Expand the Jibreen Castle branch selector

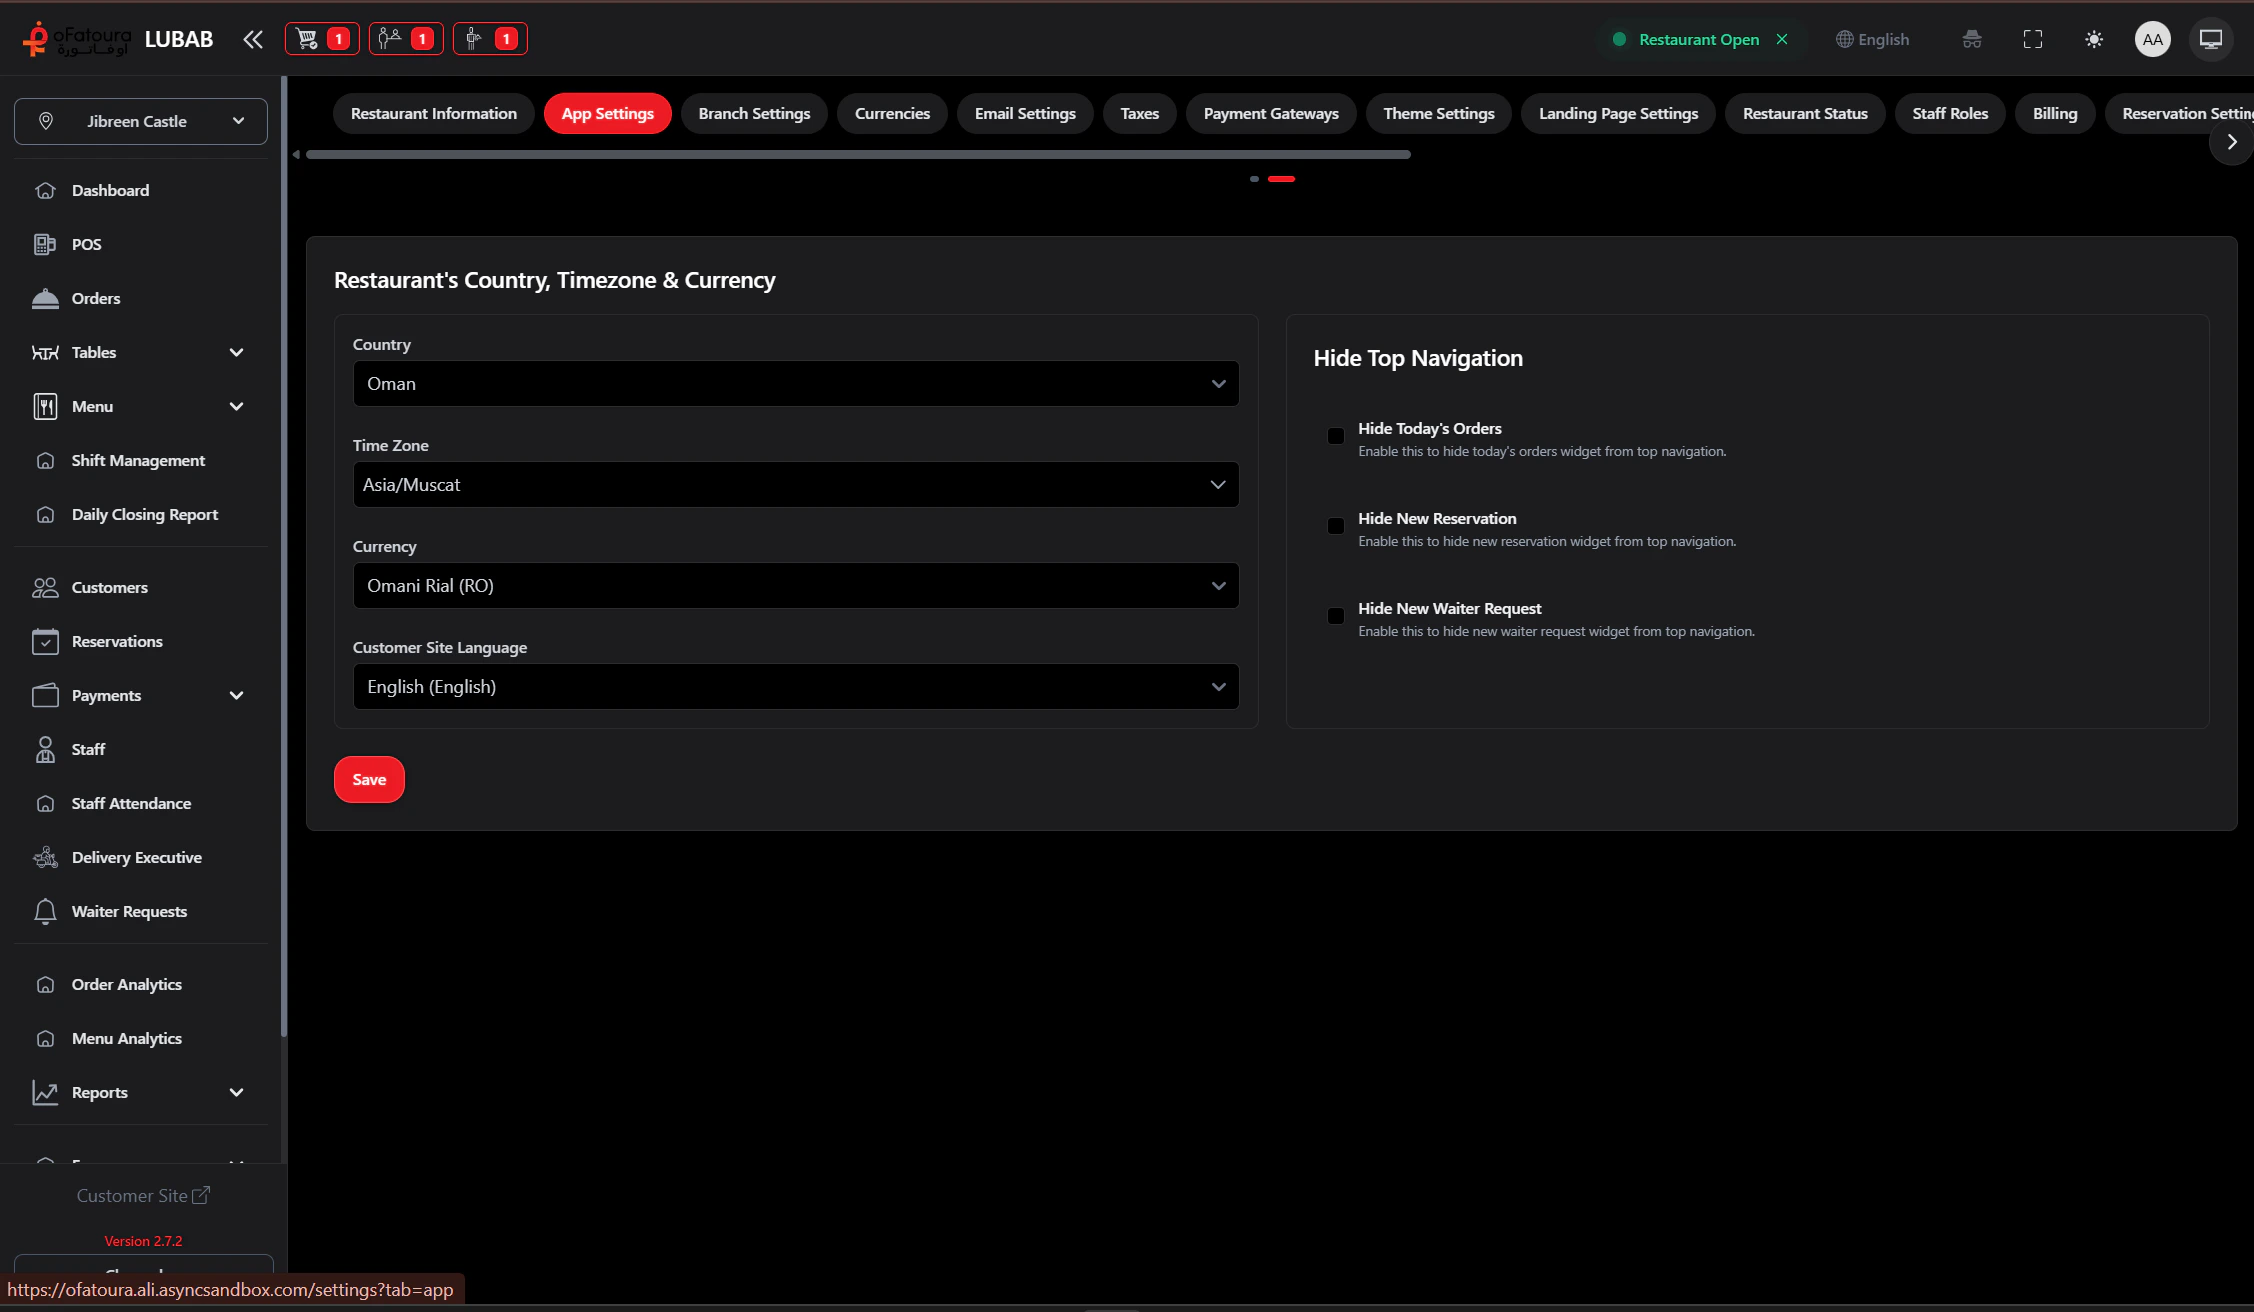coord(141,121)
